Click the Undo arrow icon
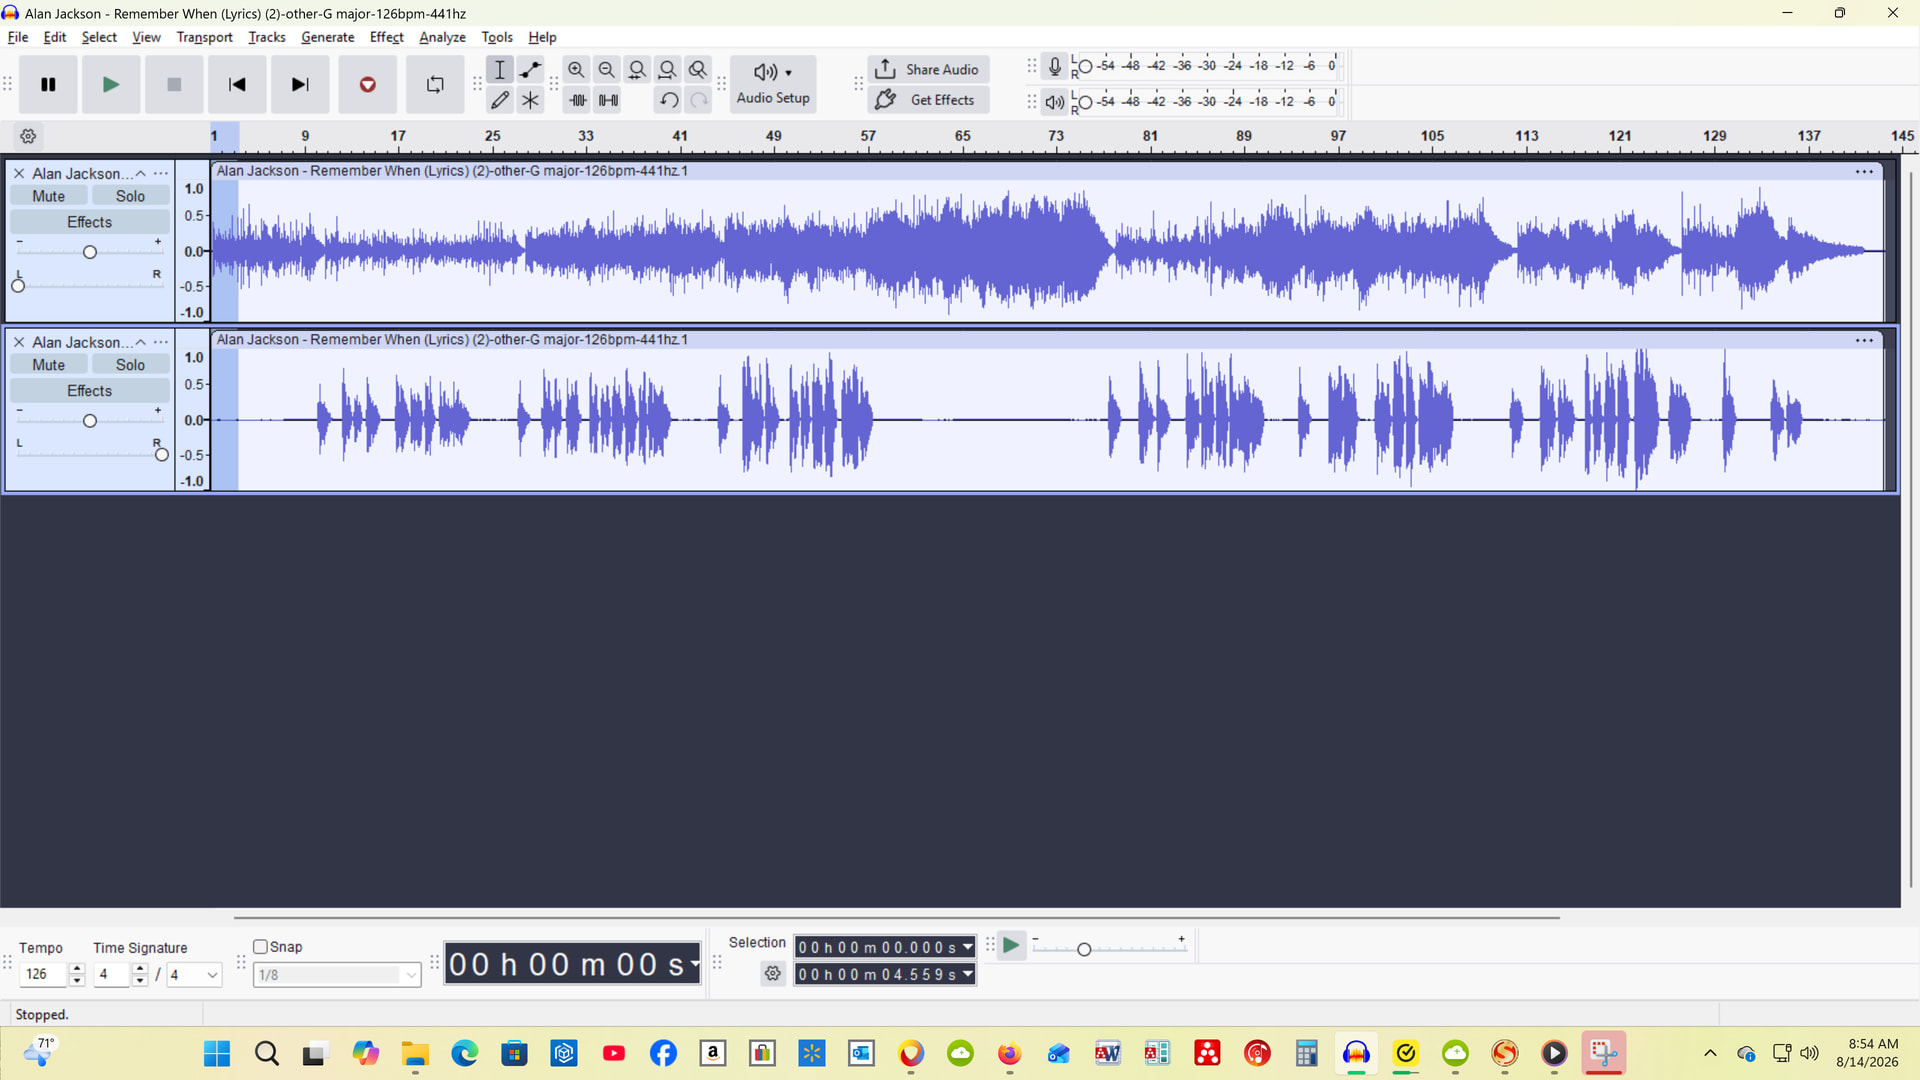 [669, 100]
